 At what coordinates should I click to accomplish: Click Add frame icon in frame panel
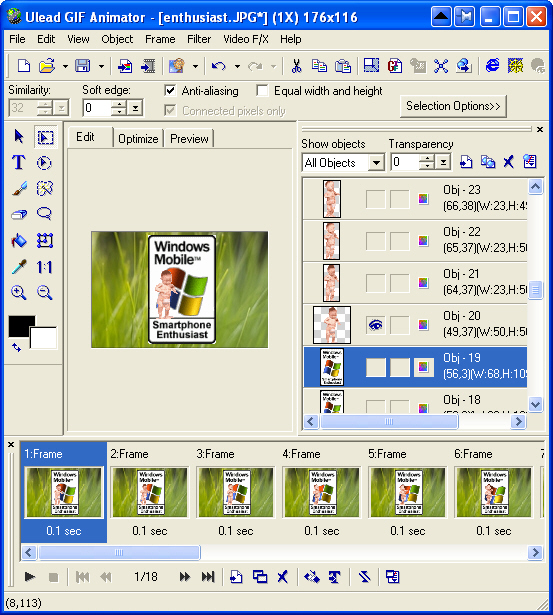[x=236, y=577]
